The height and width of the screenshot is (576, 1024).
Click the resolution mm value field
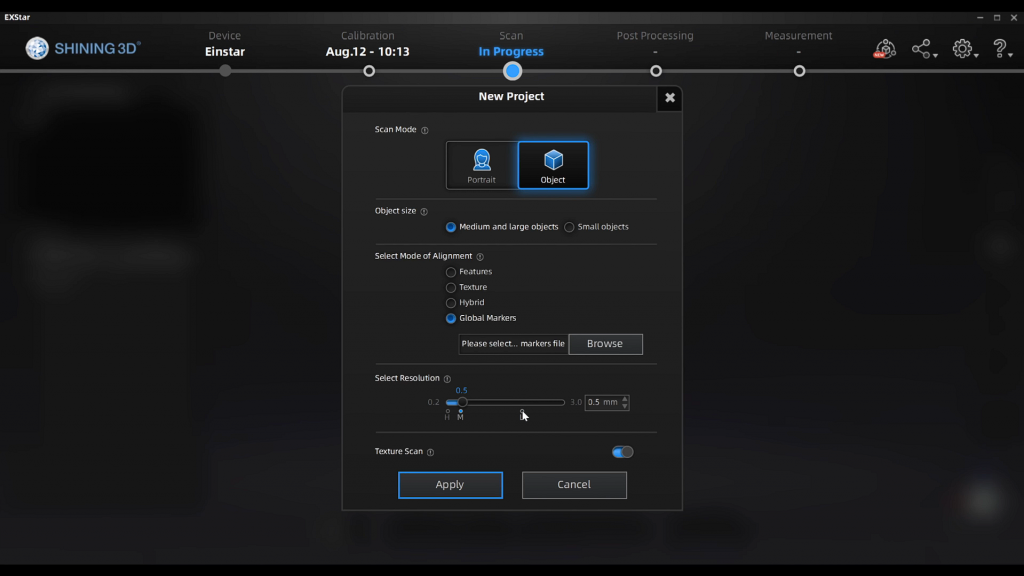click(602, 402)
